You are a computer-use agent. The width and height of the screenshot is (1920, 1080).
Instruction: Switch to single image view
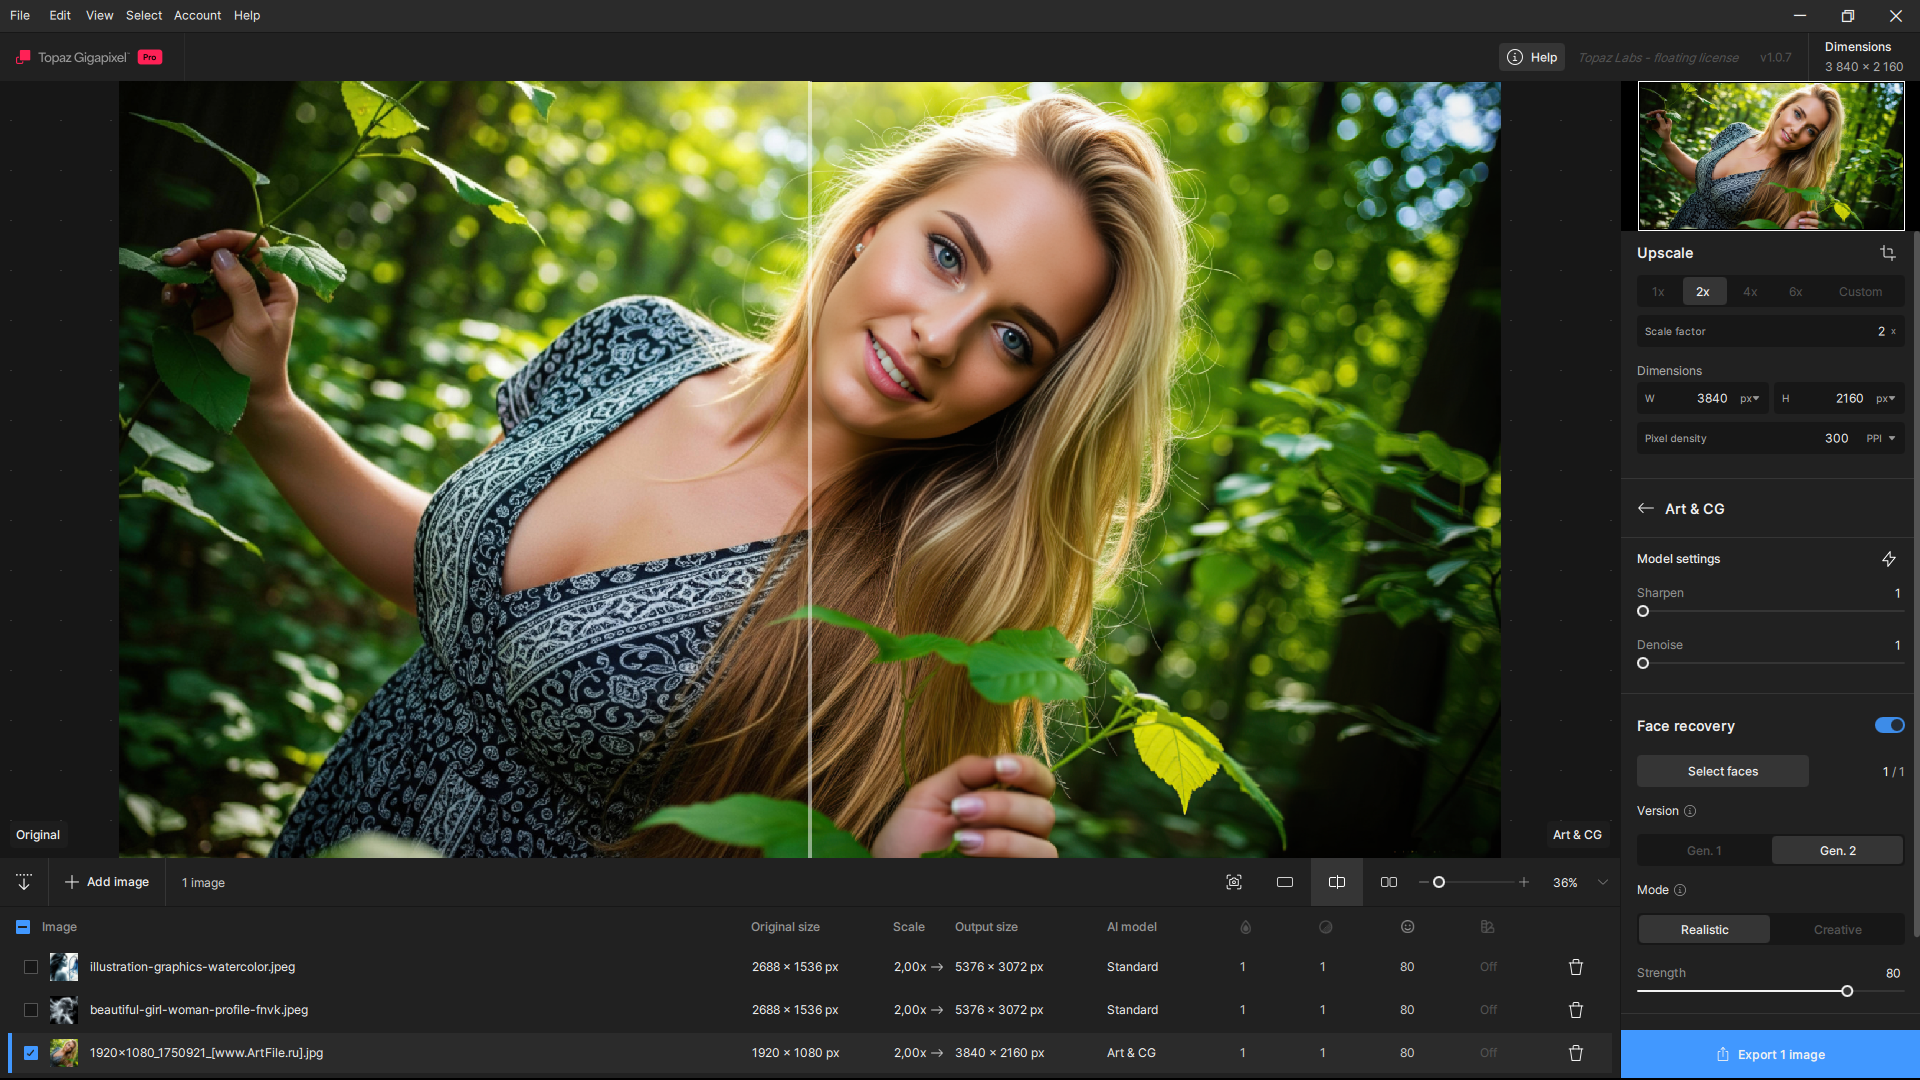point(1285,882)
